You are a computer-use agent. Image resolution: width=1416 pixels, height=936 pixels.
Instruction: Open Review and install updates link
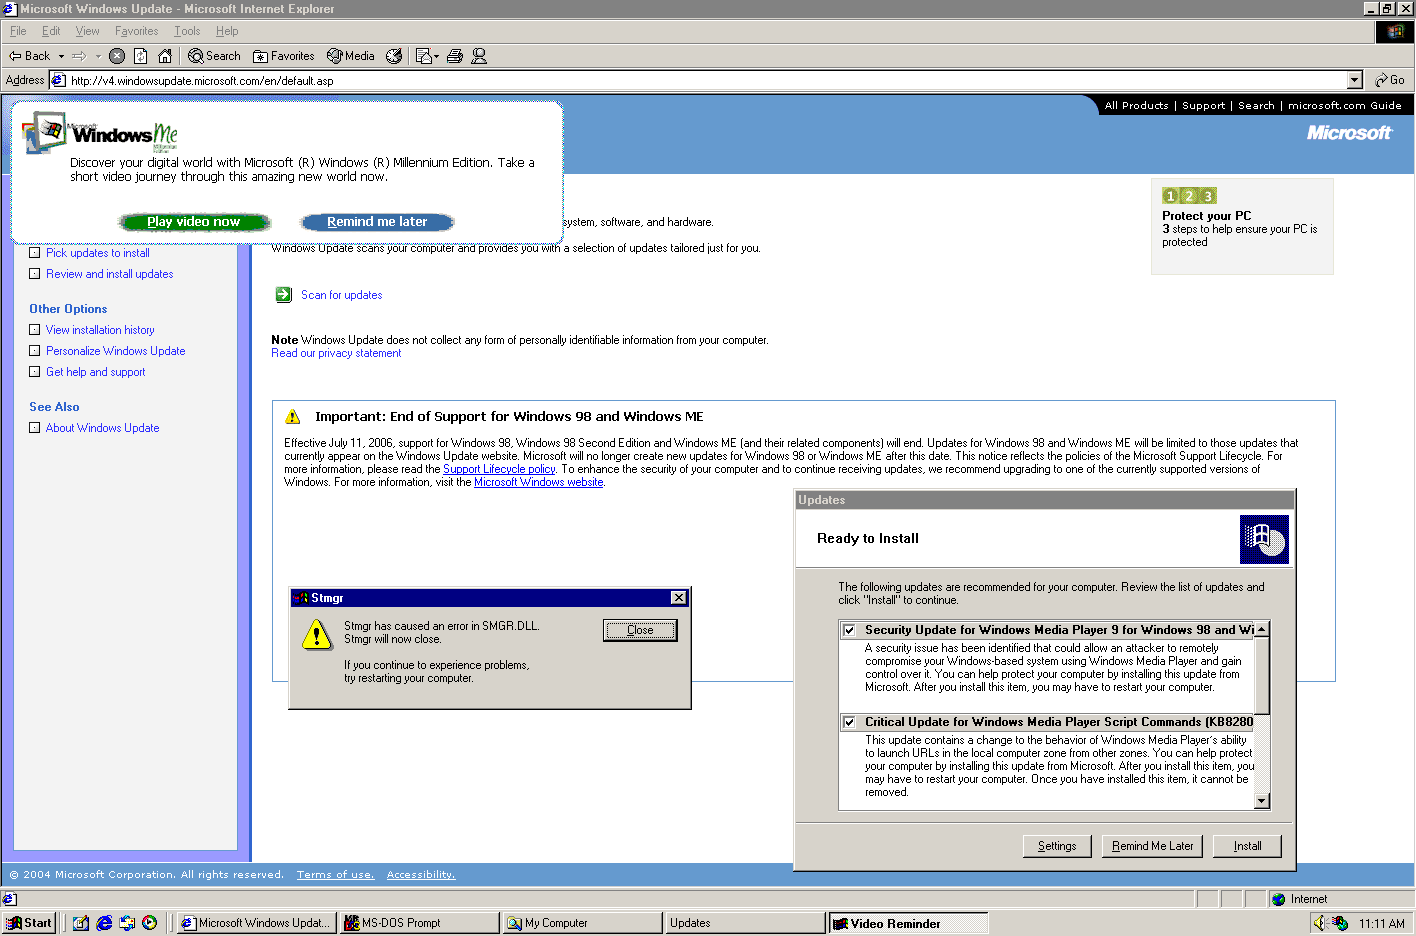pos(110,274)
